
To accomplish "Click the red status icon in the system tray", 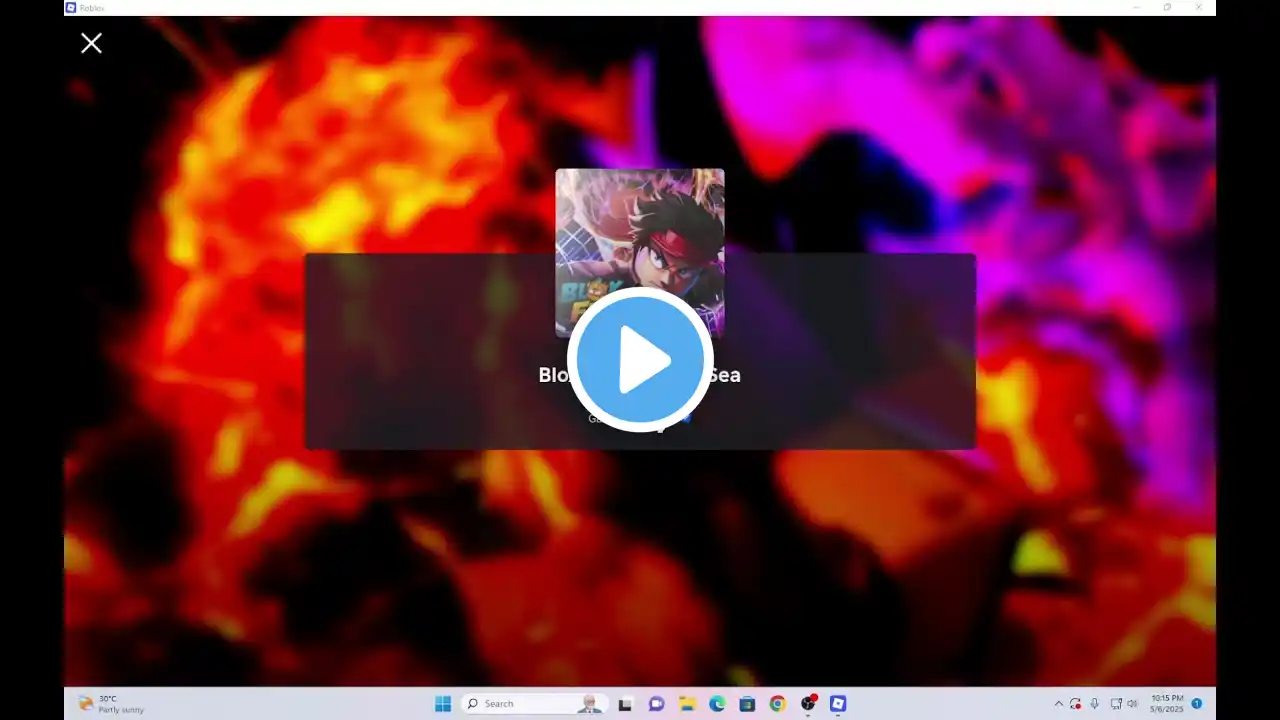I will 1076,704.
